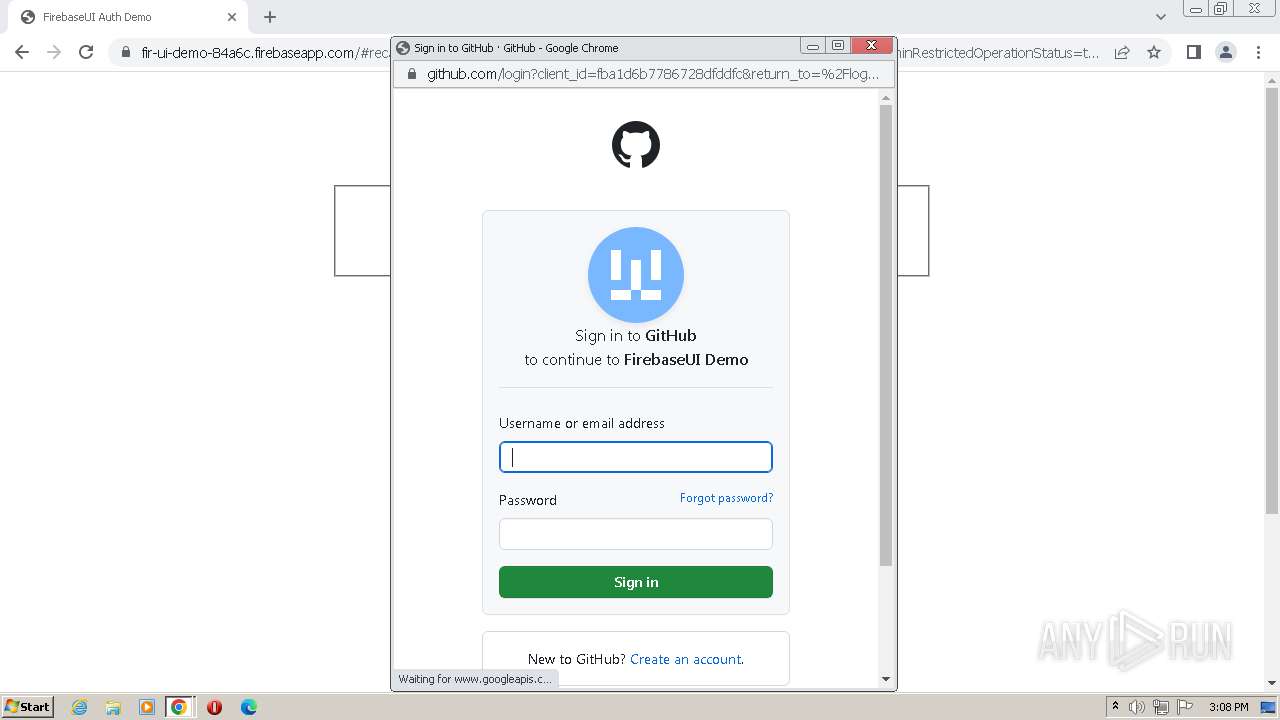Go forward in the main Chrome window
This screenshot has width=1280, height=720.
point(54,52)
